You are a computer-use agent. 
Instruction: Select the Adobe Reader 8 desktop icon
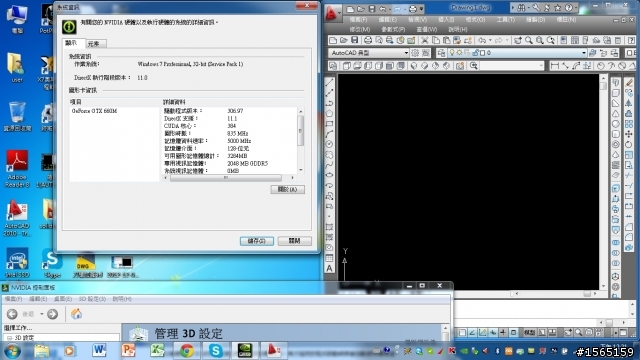[17, 169]
